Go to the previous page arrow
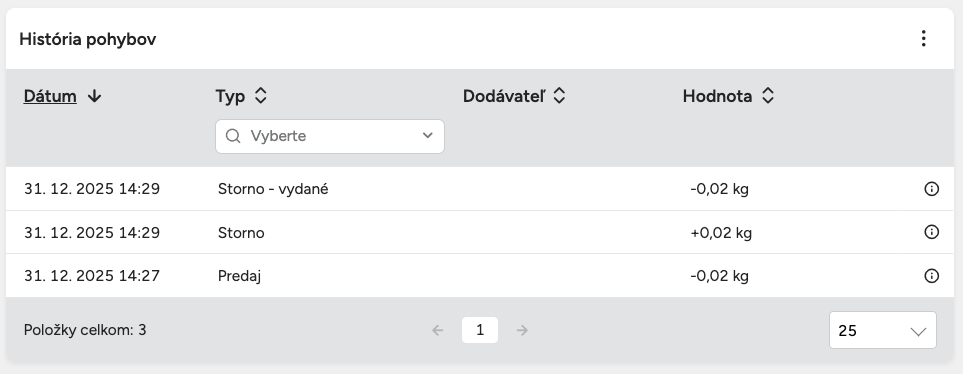Image resolution: width=963 pixels, height=374 pixels. [437, 330]
